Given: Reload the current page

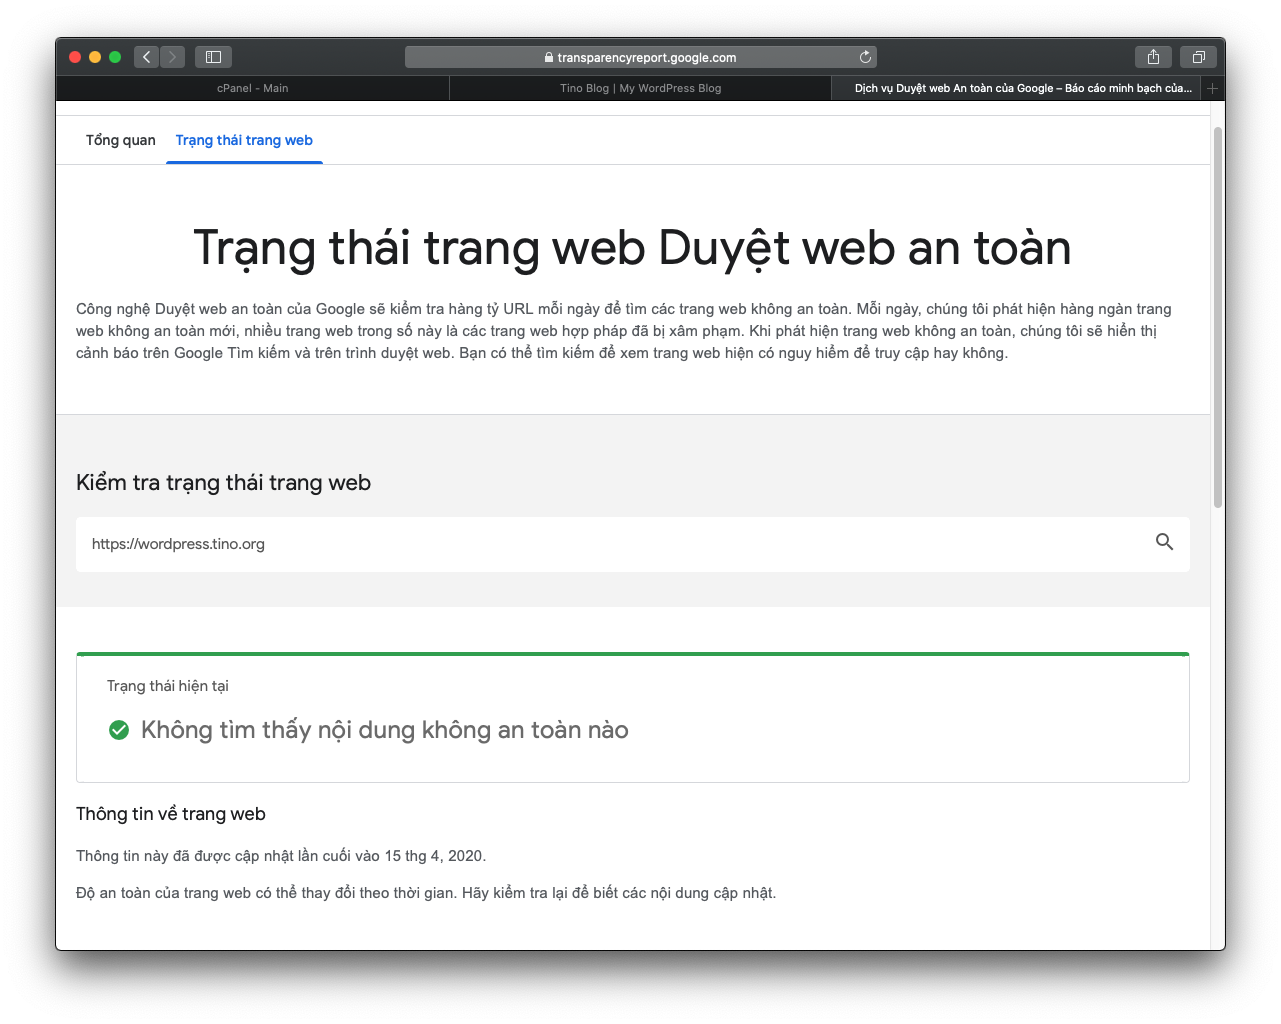Looking at the screenshot, I should coord(864,57).
